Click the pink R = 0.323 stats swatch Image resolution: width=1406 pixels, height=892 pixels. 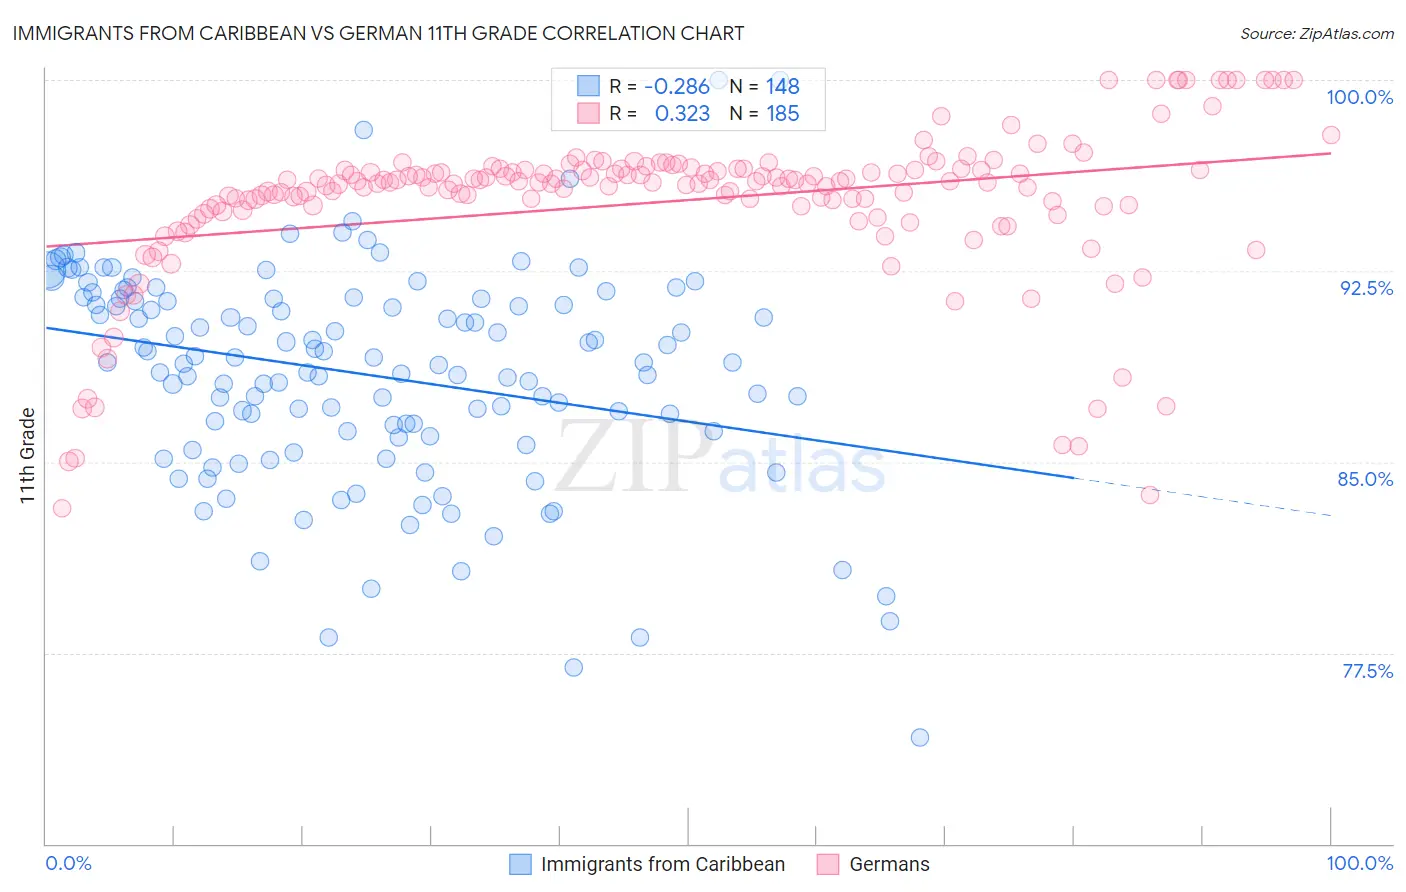coord(588,113)
